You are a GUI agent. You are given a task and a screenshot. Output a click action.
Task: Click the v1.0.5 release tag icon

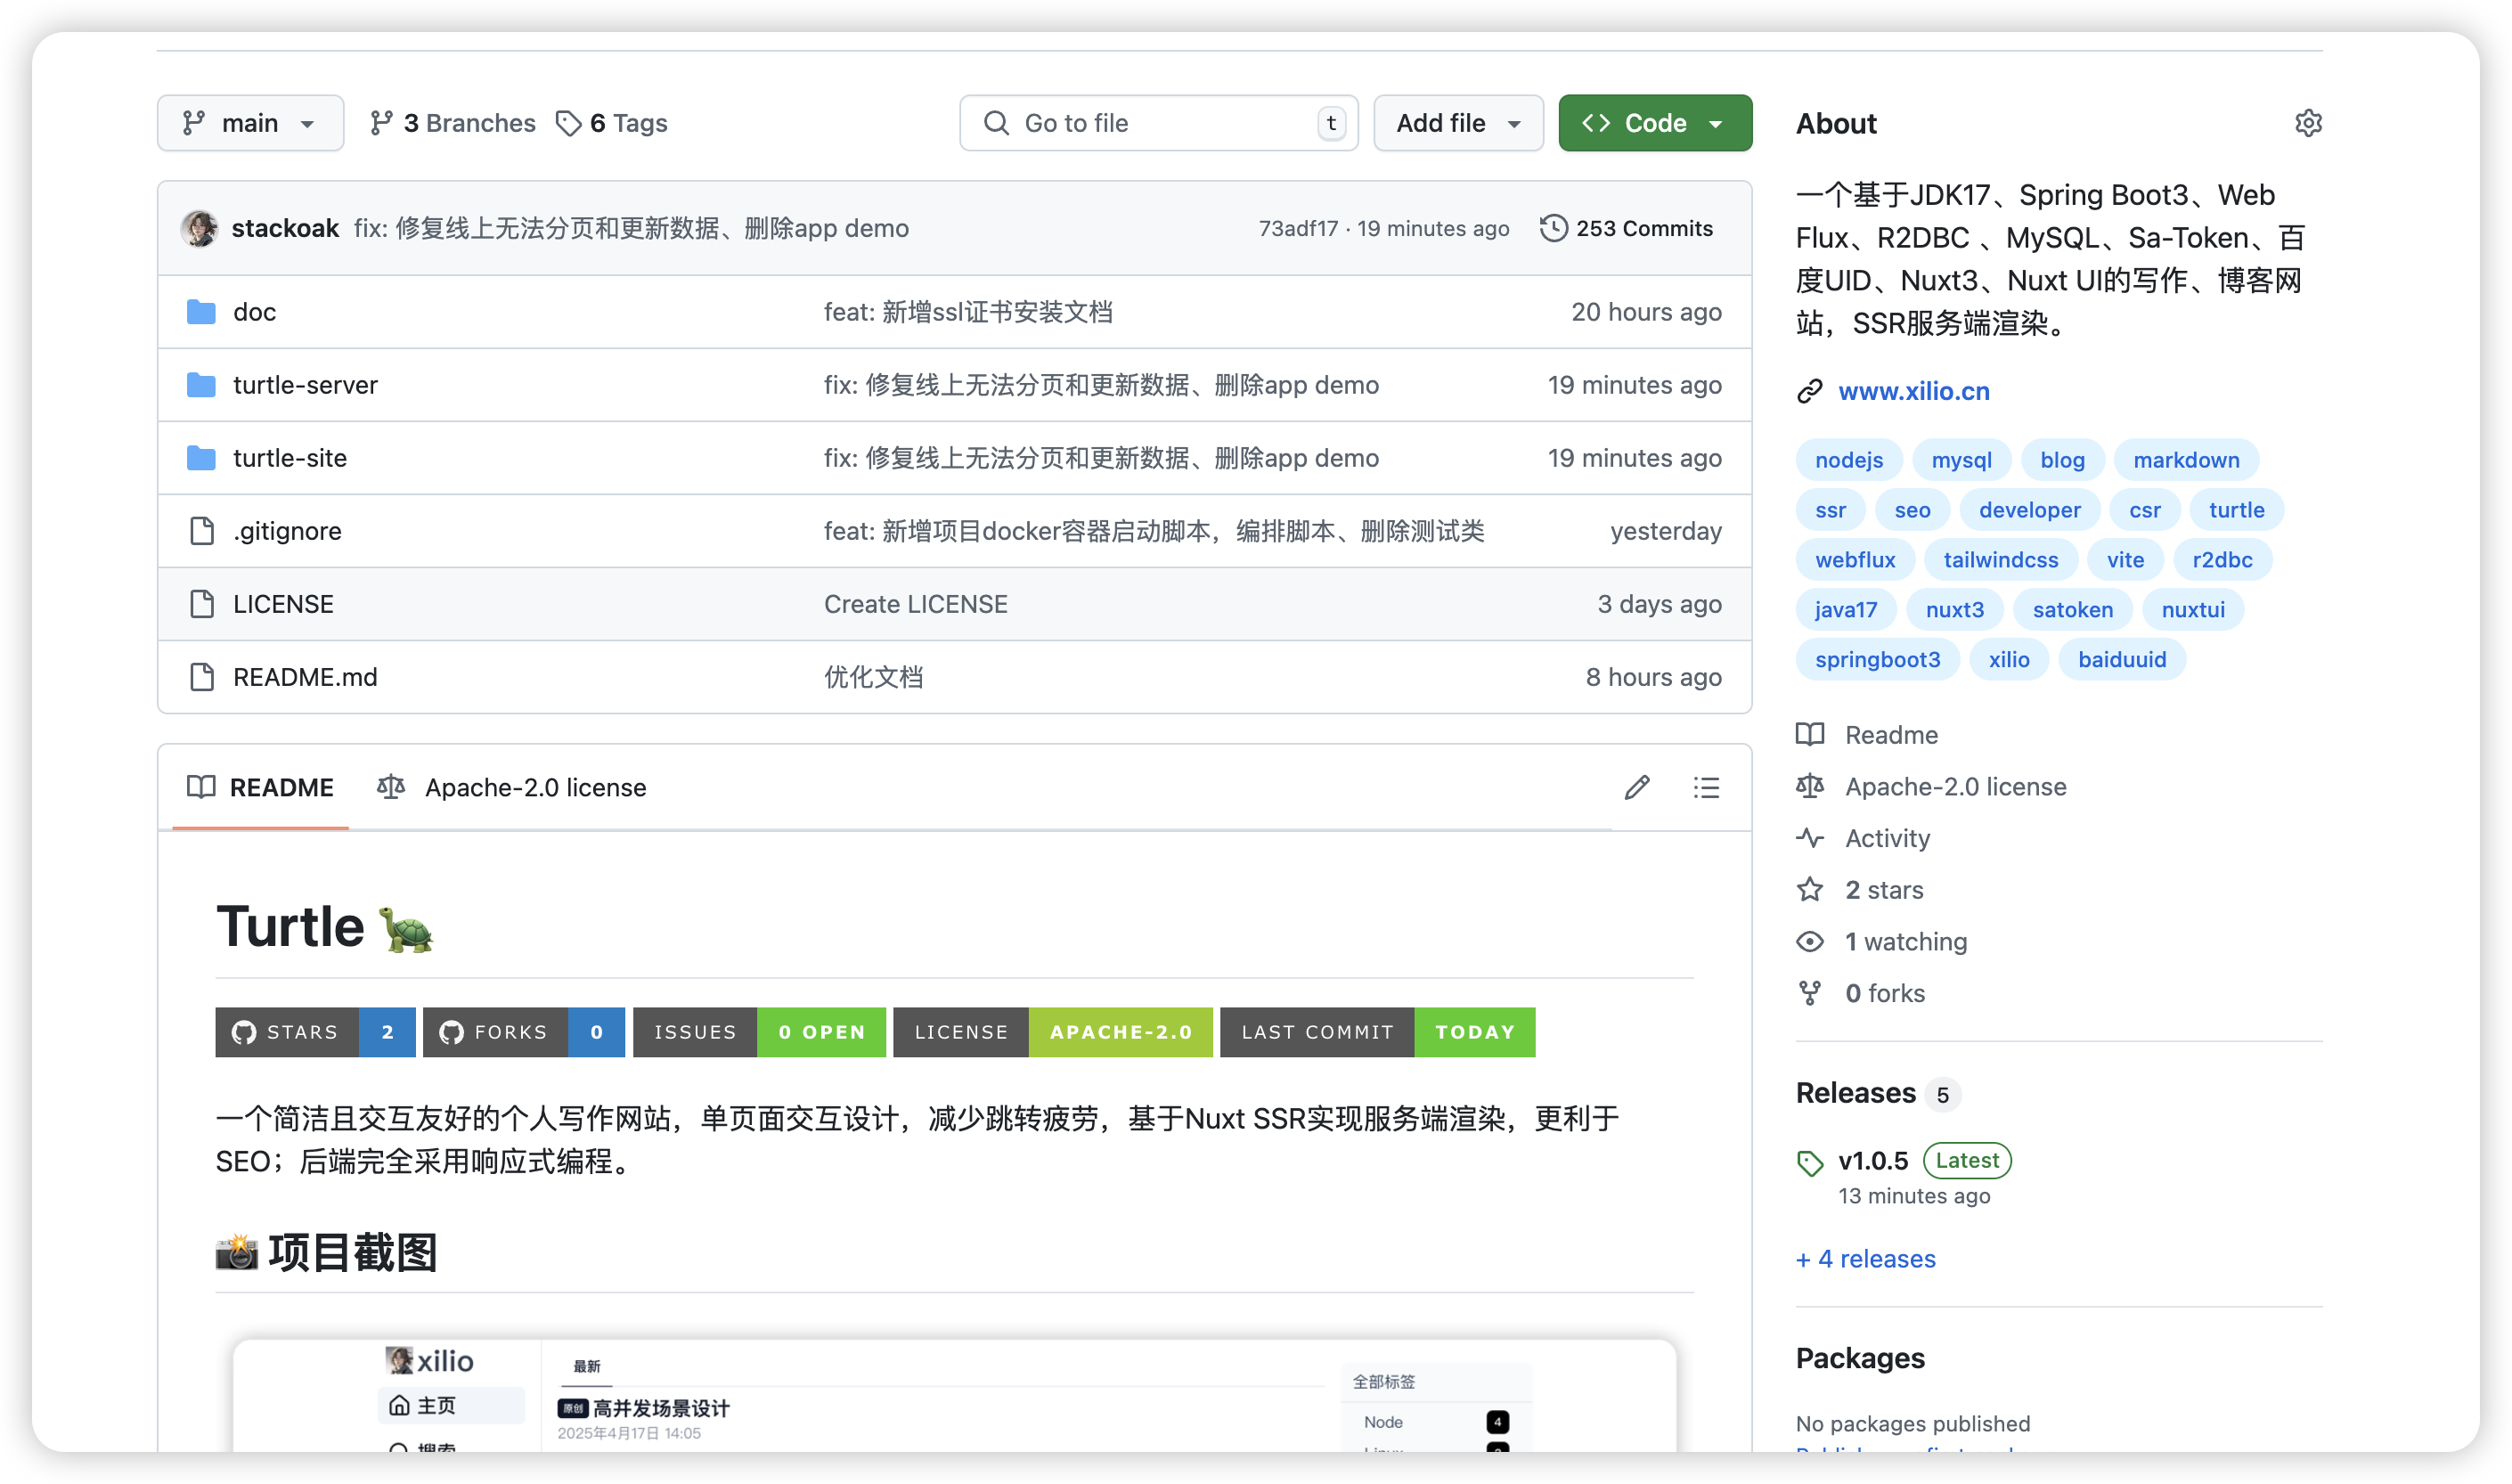click(1809, 1162)
